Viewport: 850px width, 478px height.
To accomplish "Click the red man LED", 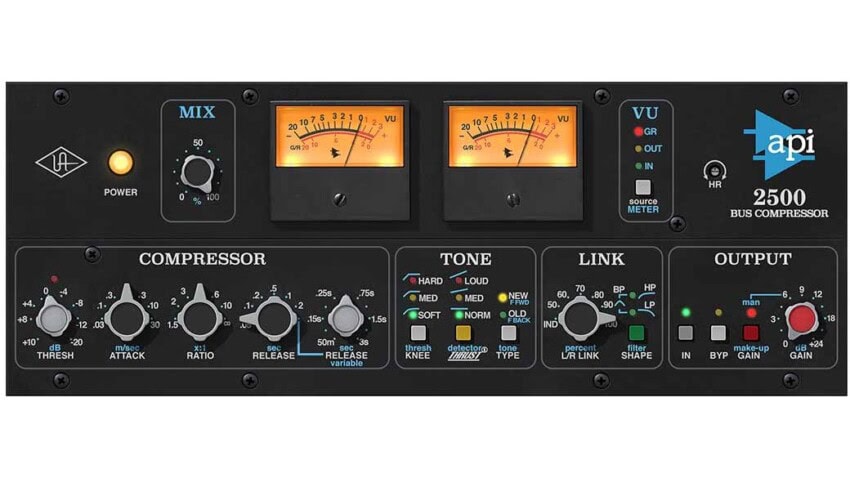I will [x=751, y=313].
